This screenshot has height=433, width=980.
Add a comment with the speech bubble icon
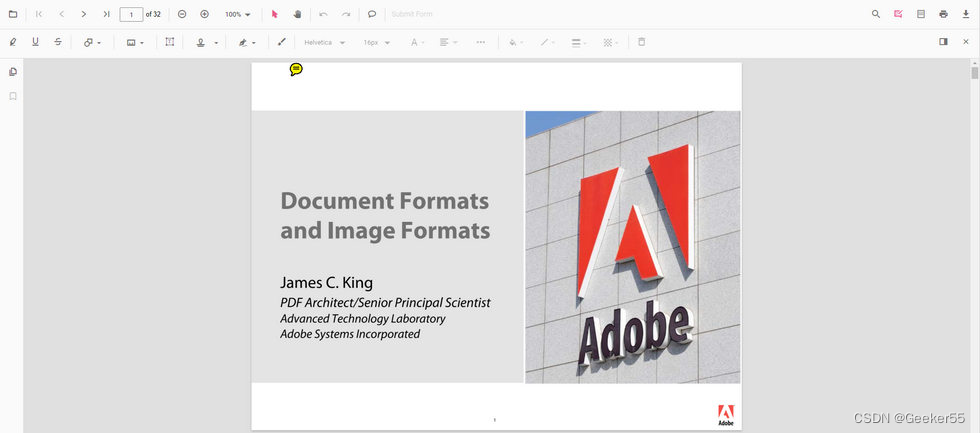(x=372, y=14)
